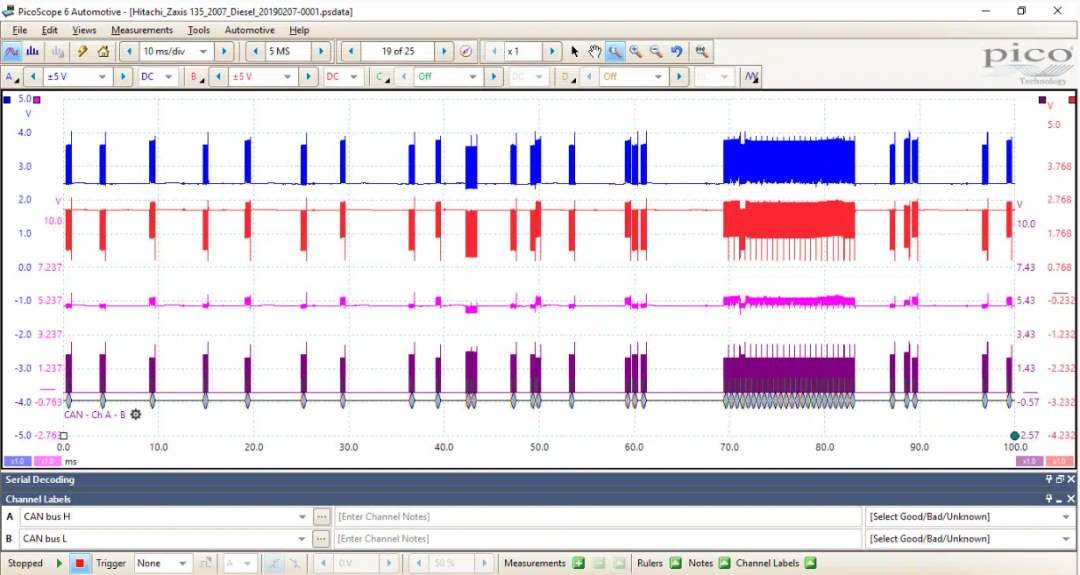Open the Automotive menu

point(249,30)
